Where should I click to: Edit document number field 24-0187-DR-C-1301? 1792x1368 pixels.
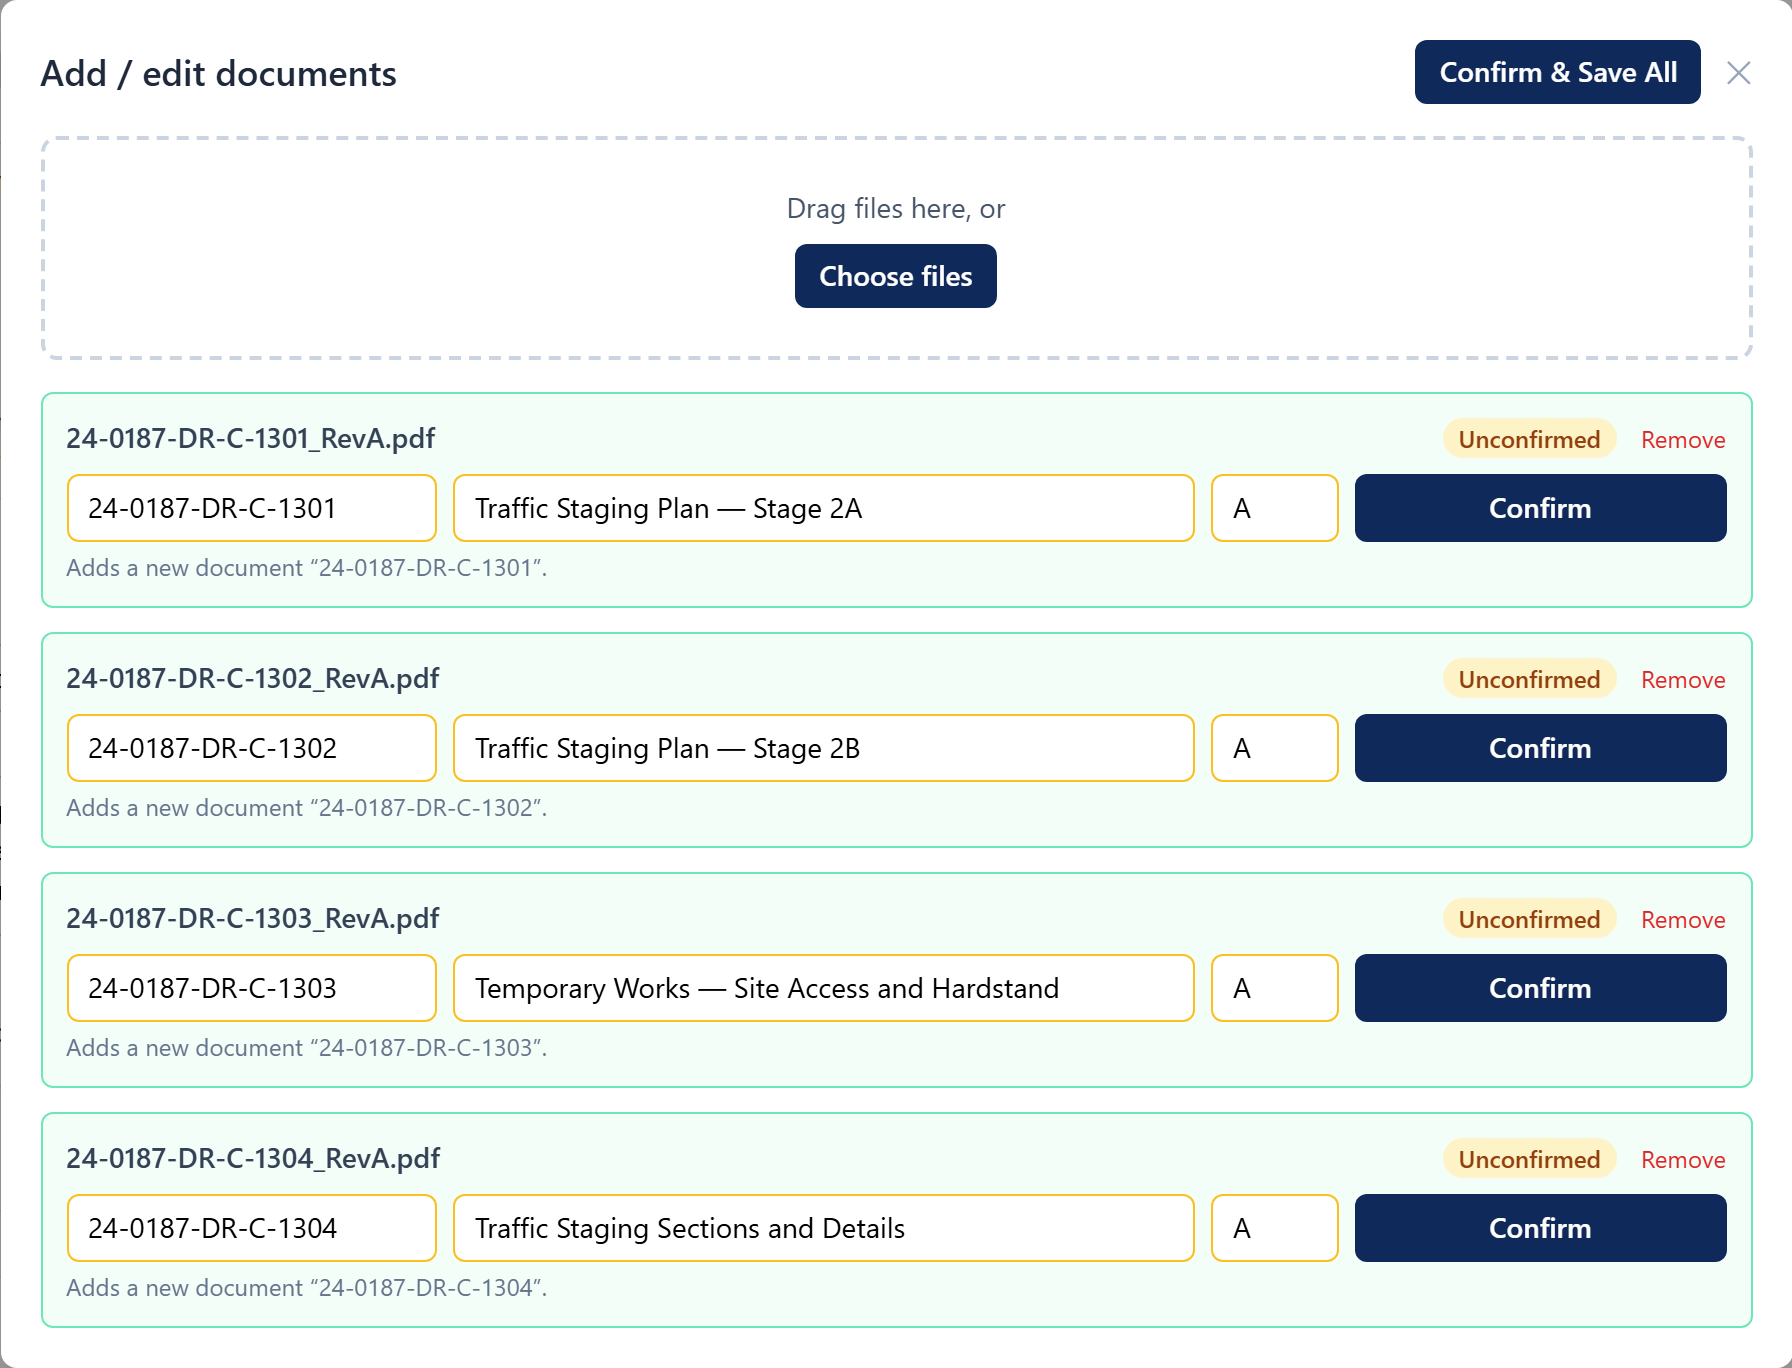click(252, 508)
